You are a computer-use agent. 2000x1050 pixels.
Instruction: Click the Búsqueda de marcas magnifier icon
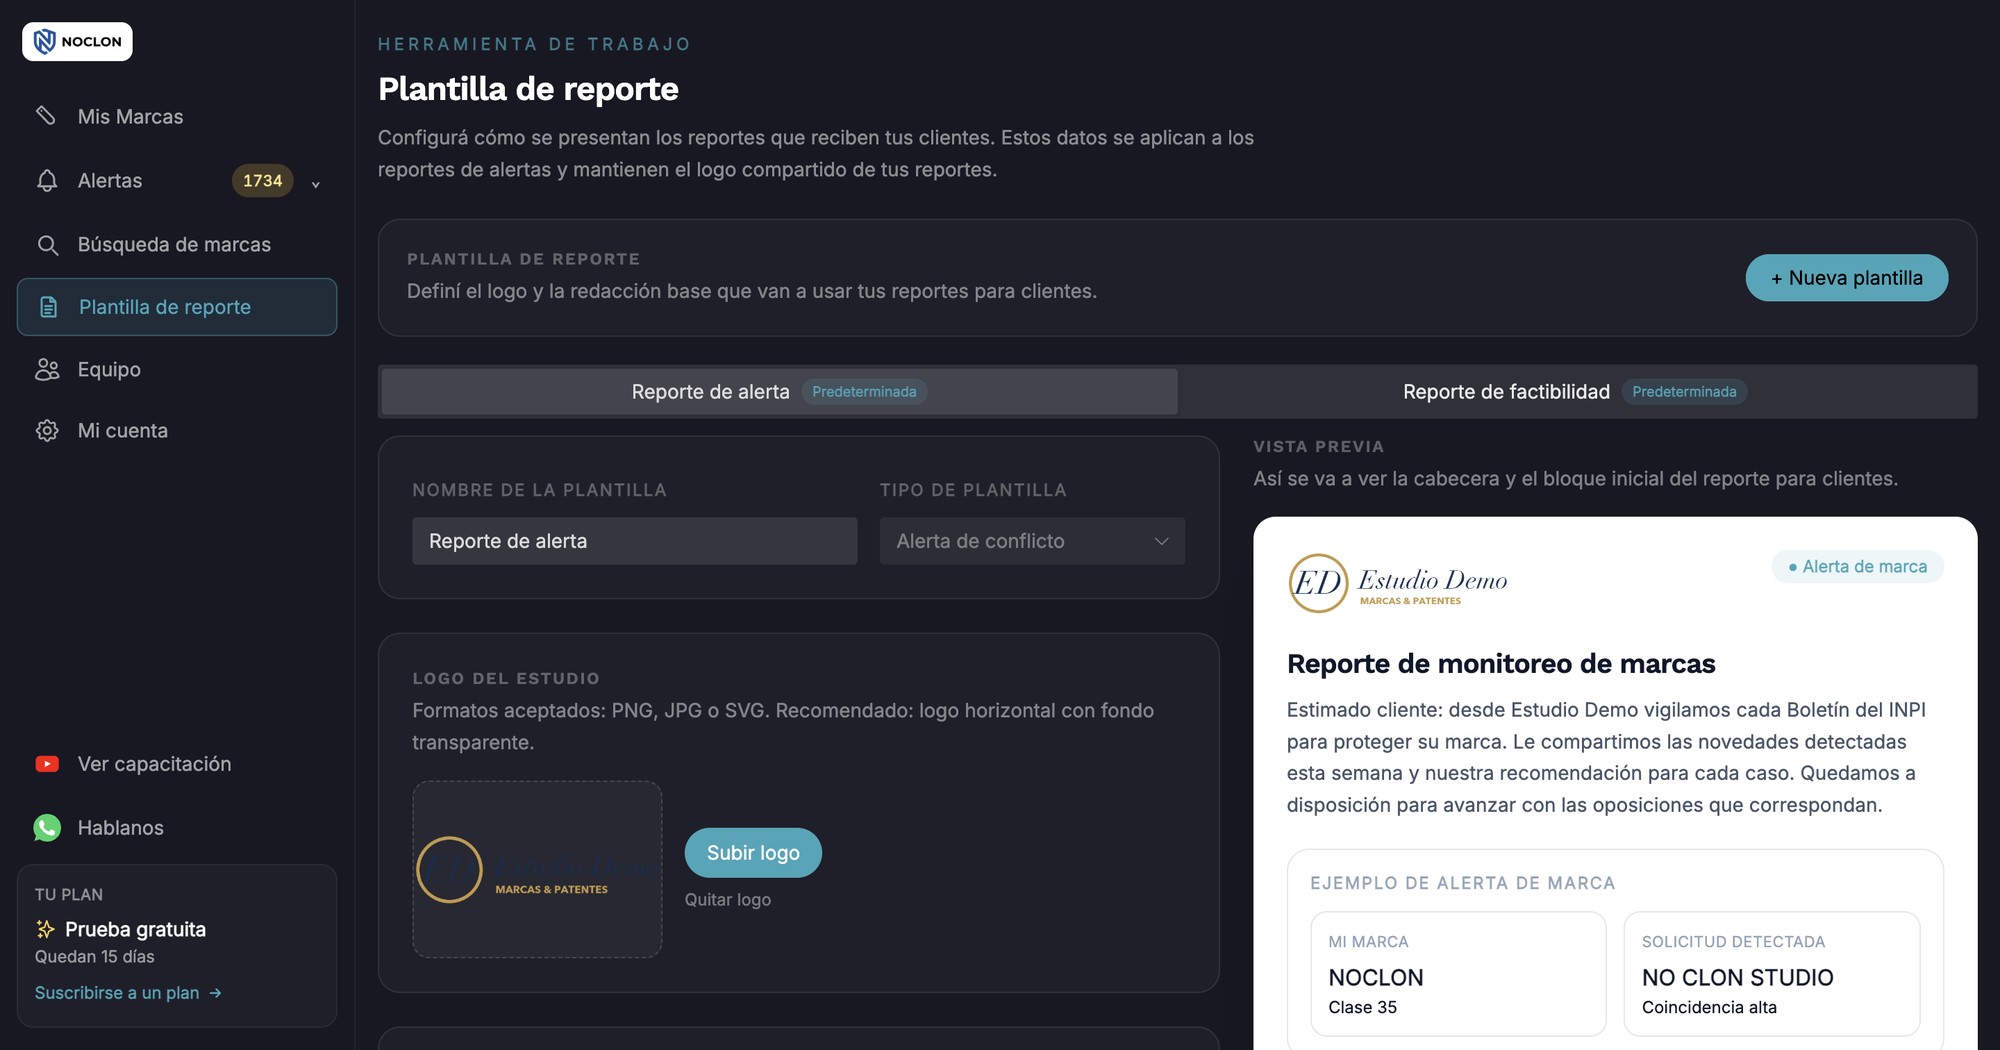pyautogui.click(x=47, y=245)
